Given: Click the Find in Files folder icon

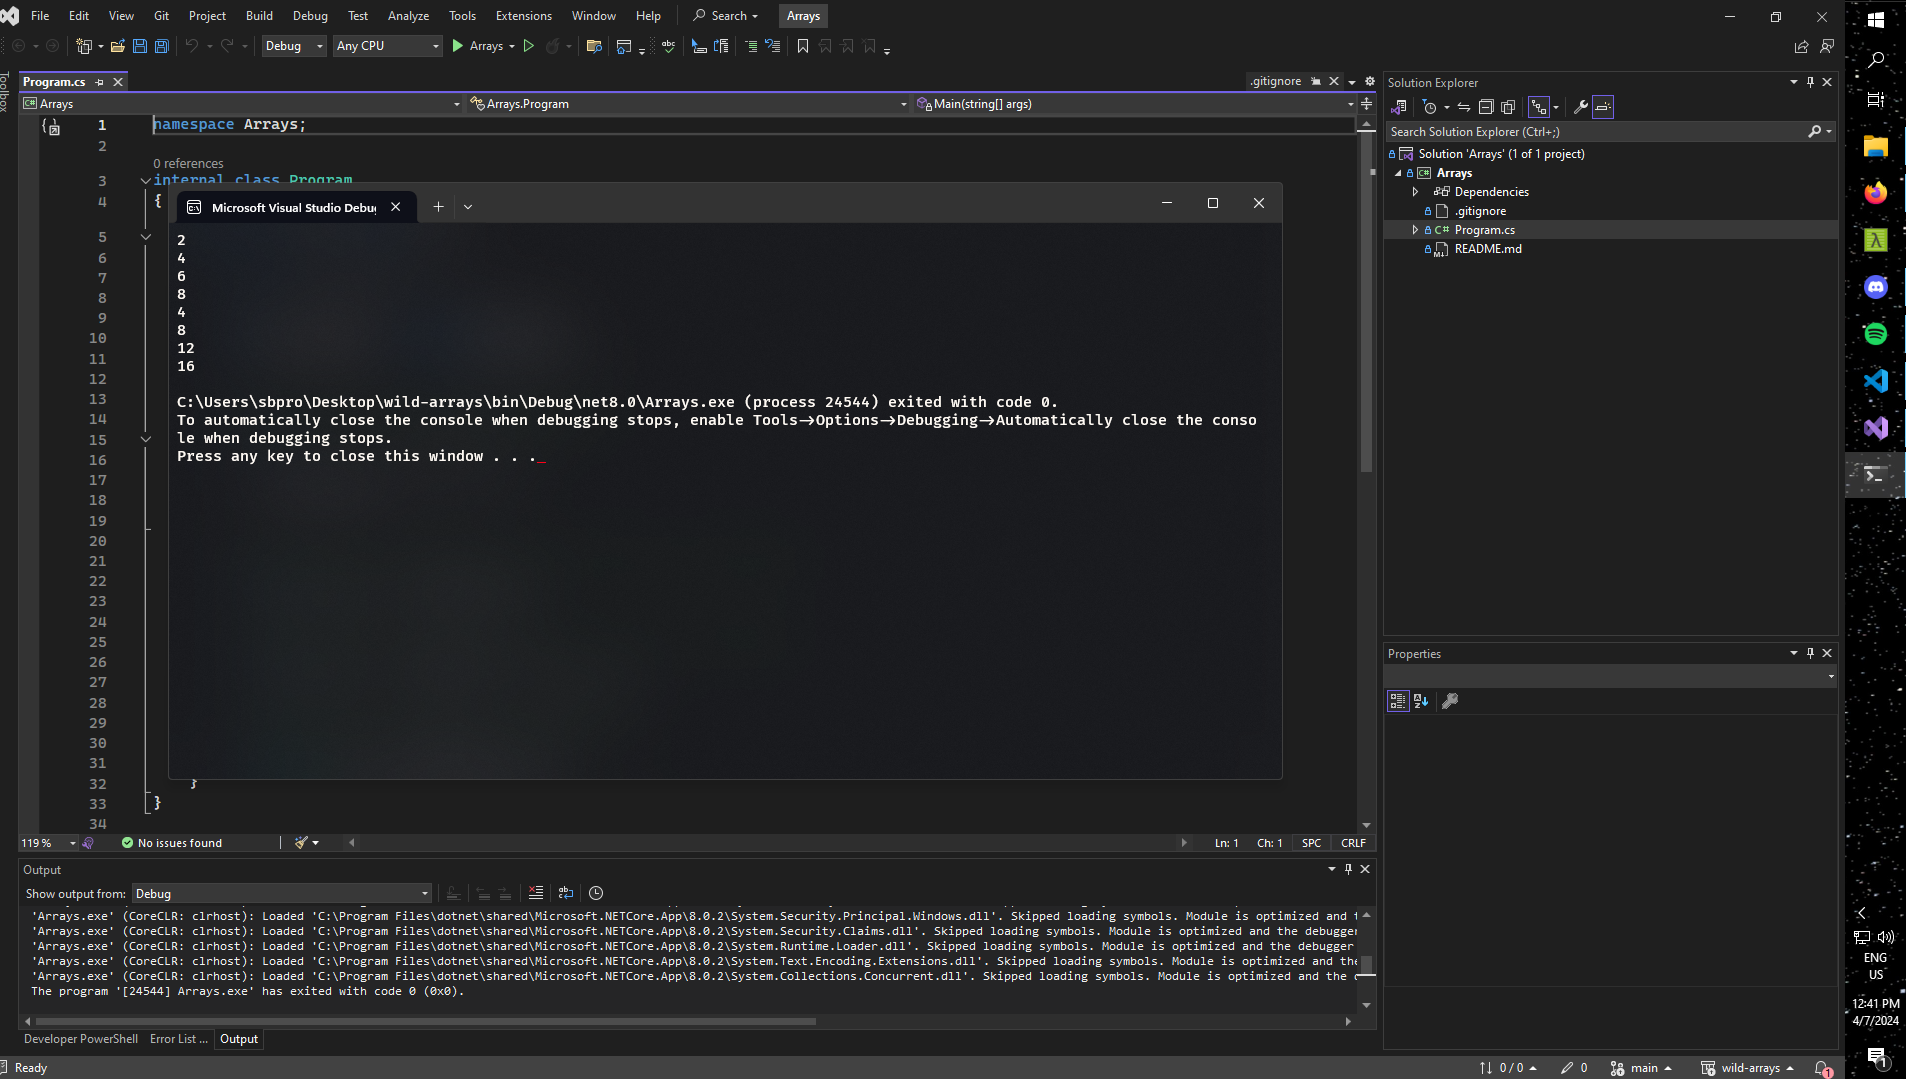Looking at the screenshot, I should click(594, 46).
